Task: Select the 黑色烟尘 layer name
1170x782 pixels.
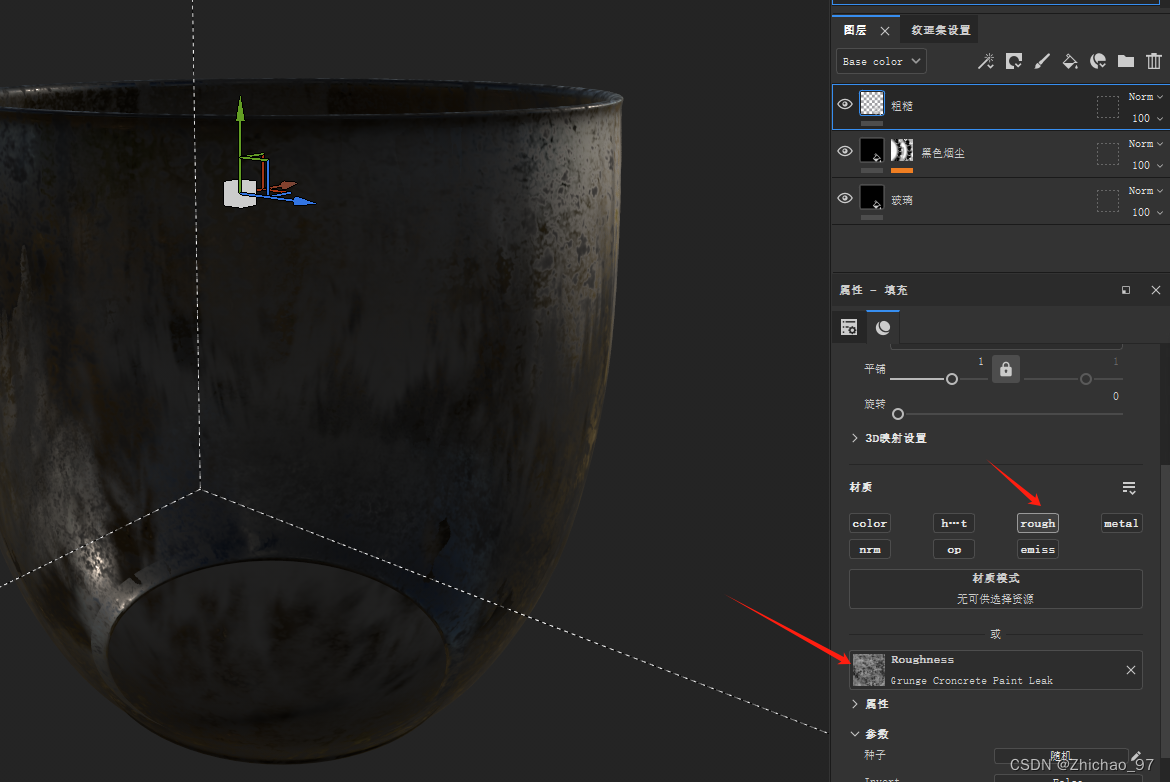Action: pyautogui.click(x=943, y=153)
